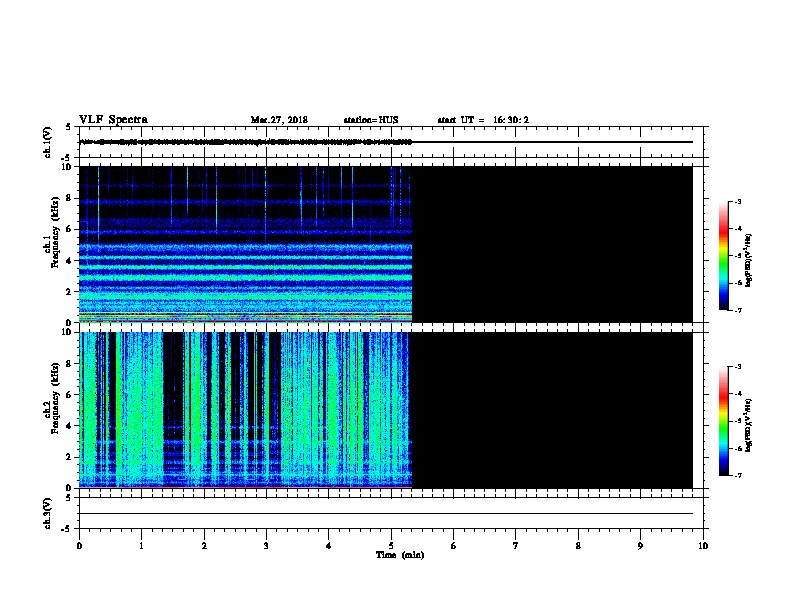This screenshot has width=792, height=612.
Task: Click the time axis tick label "4"
Action: (329, 546)
